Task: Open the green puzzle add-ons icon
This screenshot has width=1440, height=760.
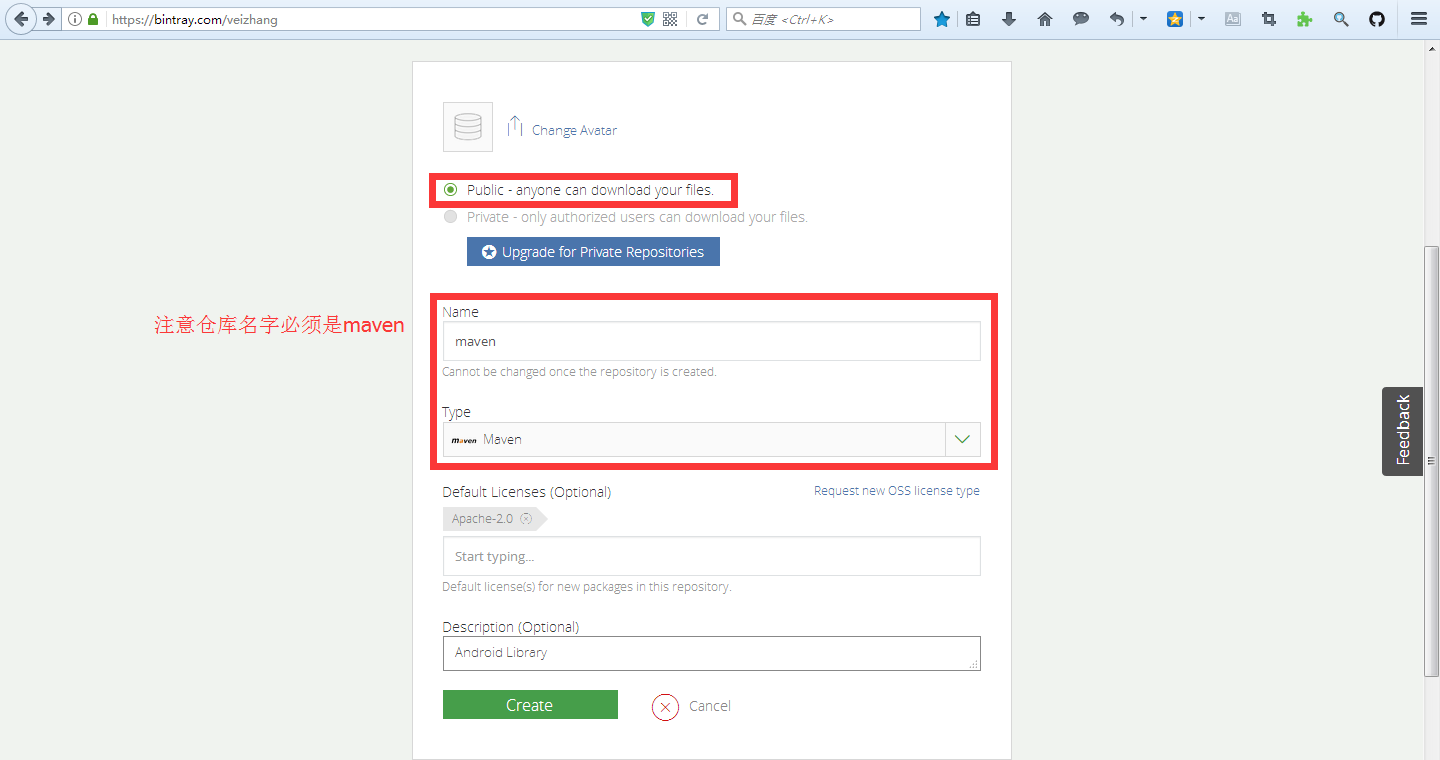Action: tap(1305, 19)
